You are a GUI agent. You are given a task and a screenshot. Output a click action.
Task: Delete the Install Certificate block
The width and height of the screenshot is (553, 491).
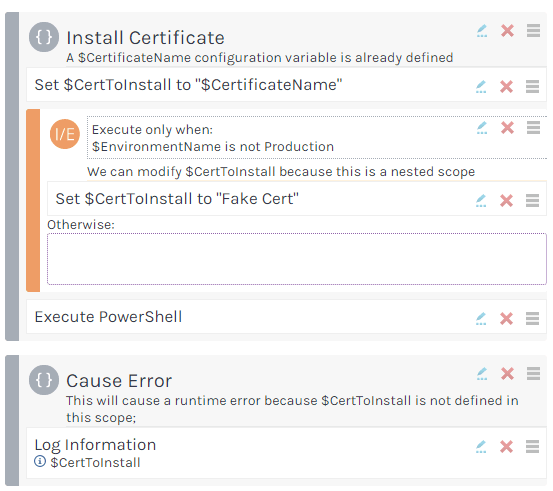click(x=507, y=31)
